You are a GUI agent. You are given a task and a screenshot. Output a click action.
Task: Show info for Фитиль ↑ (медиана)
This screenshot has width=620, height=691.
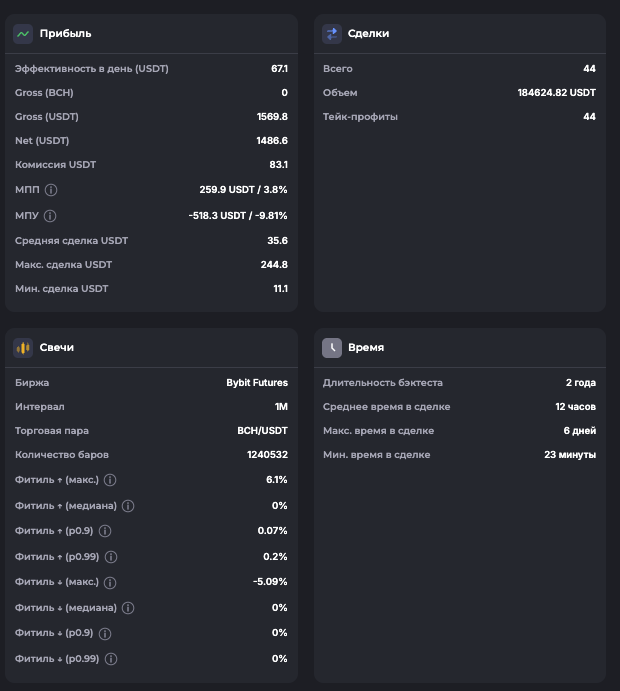pos(128,506)
